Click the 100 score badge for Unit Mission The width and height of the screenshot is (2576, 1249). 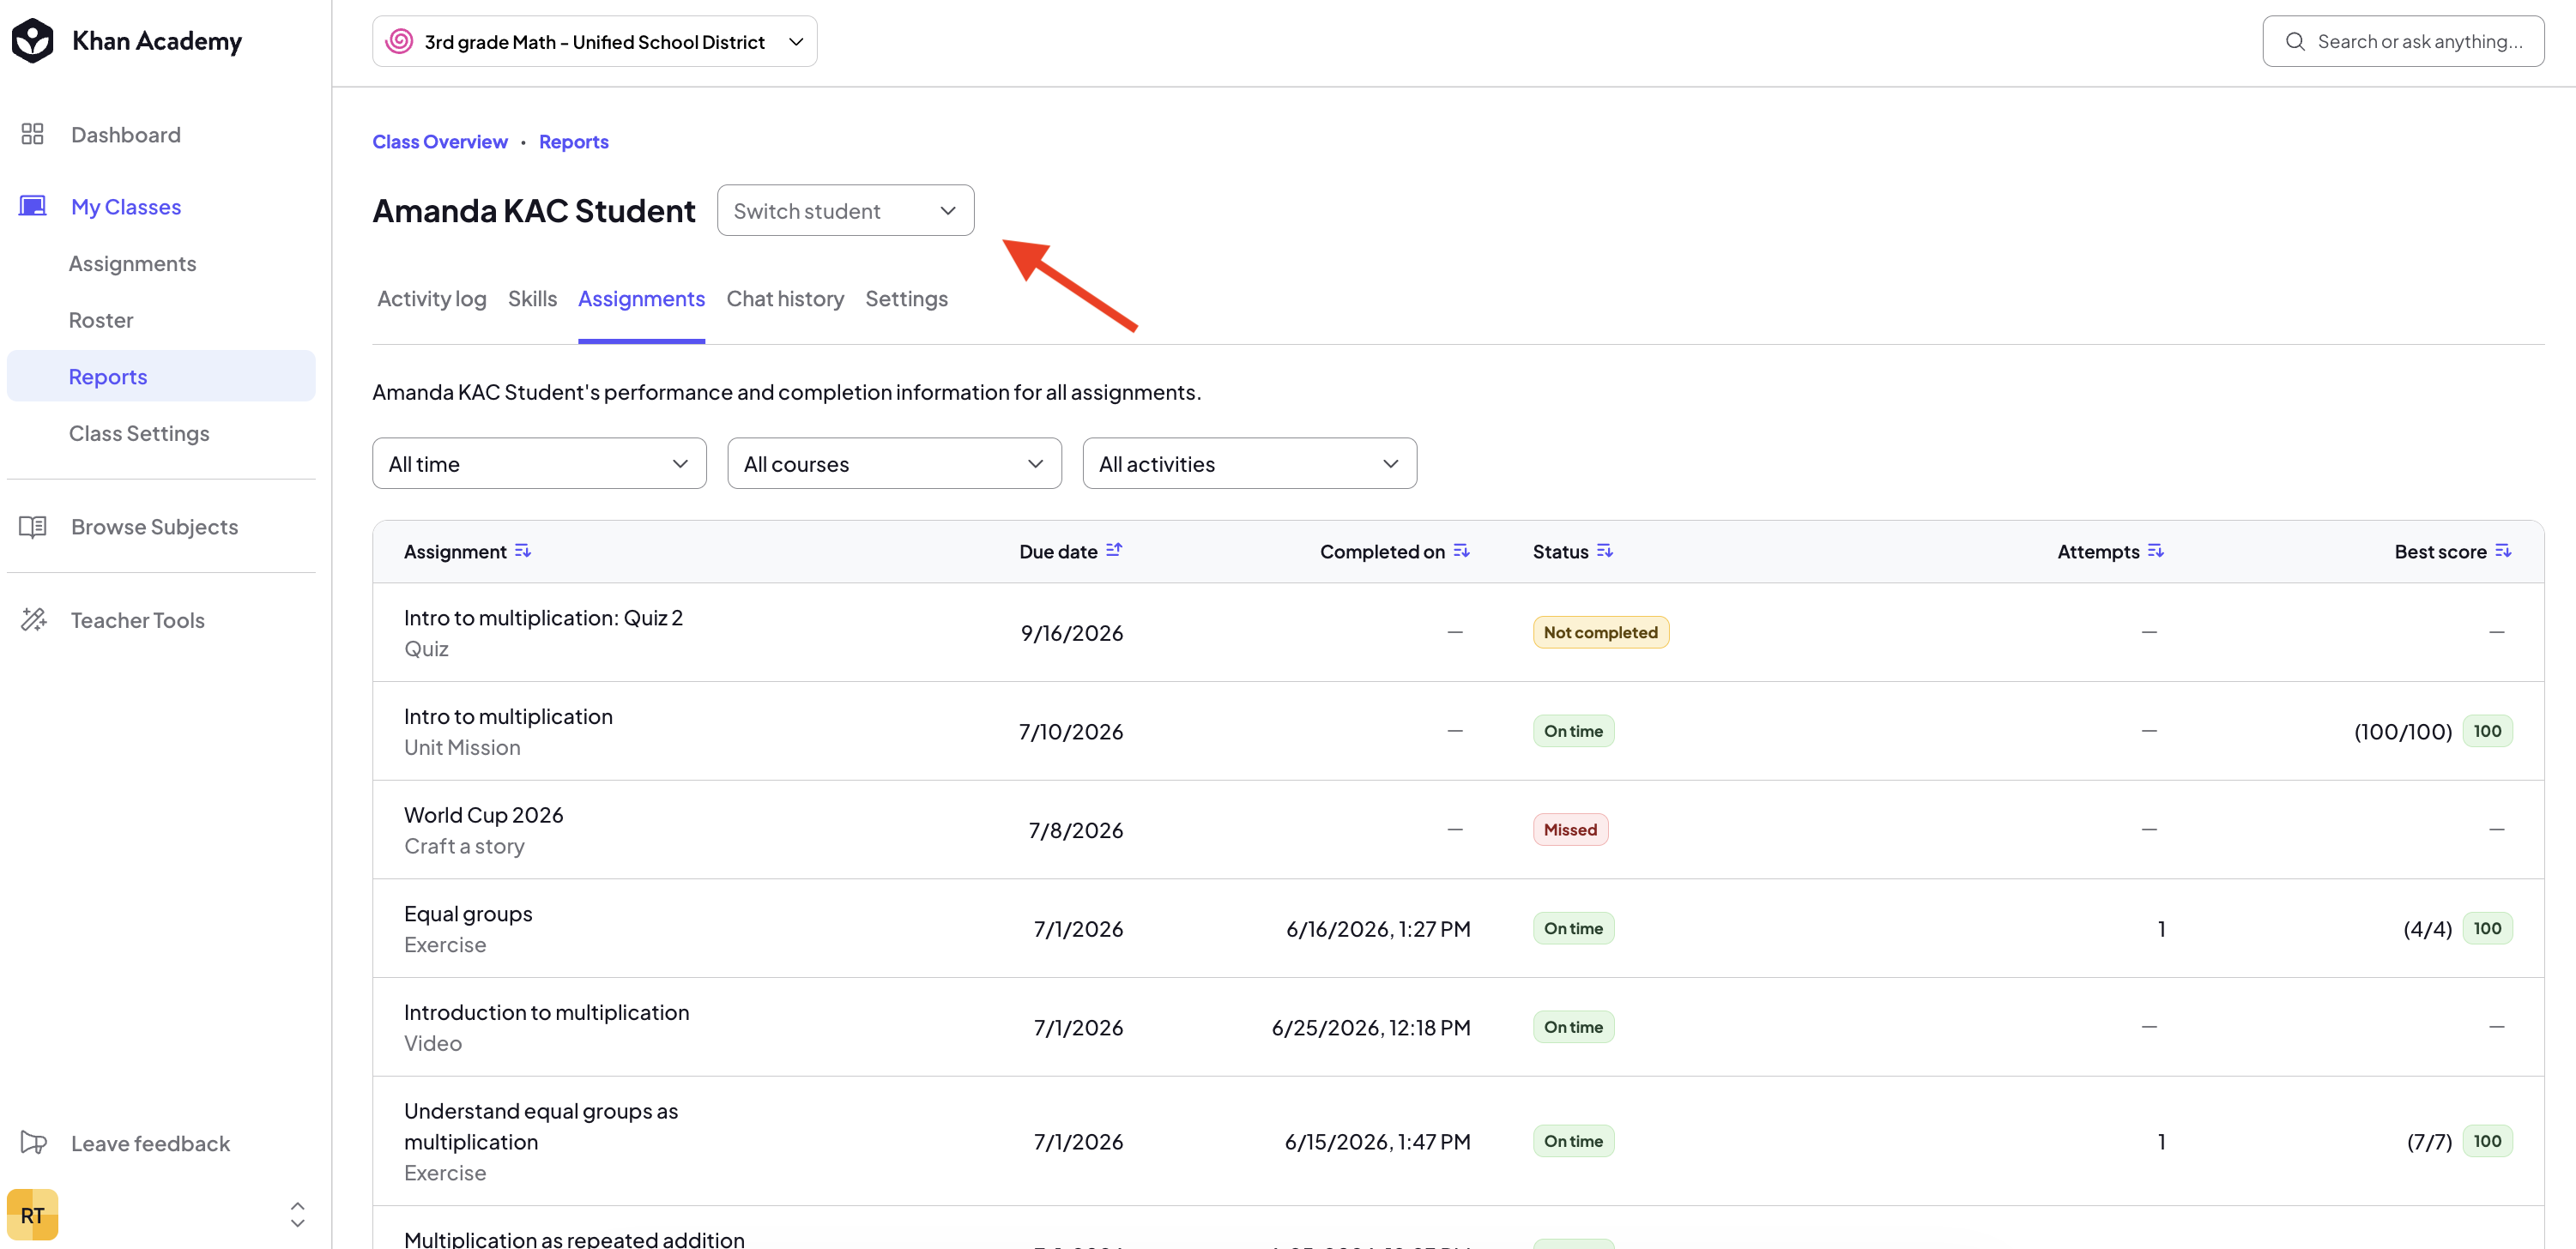click(2487, 731)
